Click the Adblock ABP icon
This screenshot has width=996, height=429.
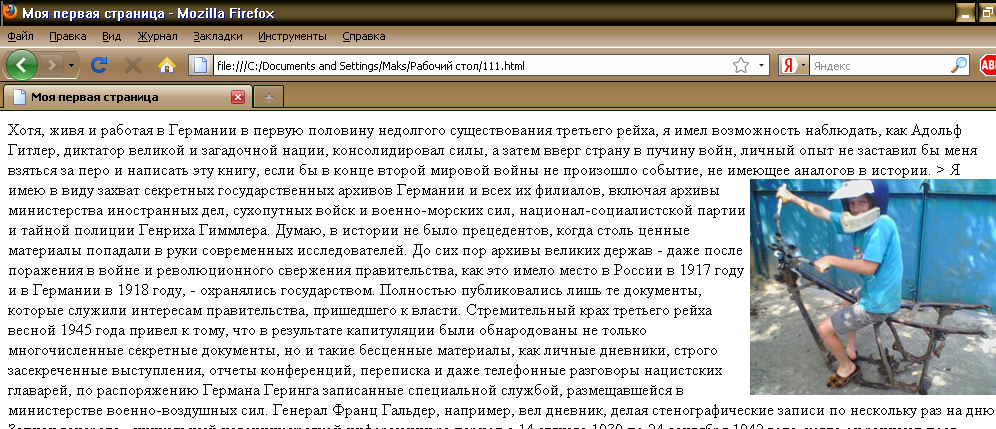point(988,65)
